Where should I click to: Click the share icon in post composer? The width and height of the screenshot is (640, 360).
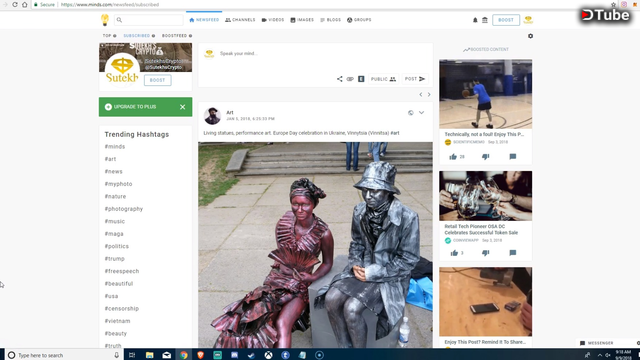(340, 79)
